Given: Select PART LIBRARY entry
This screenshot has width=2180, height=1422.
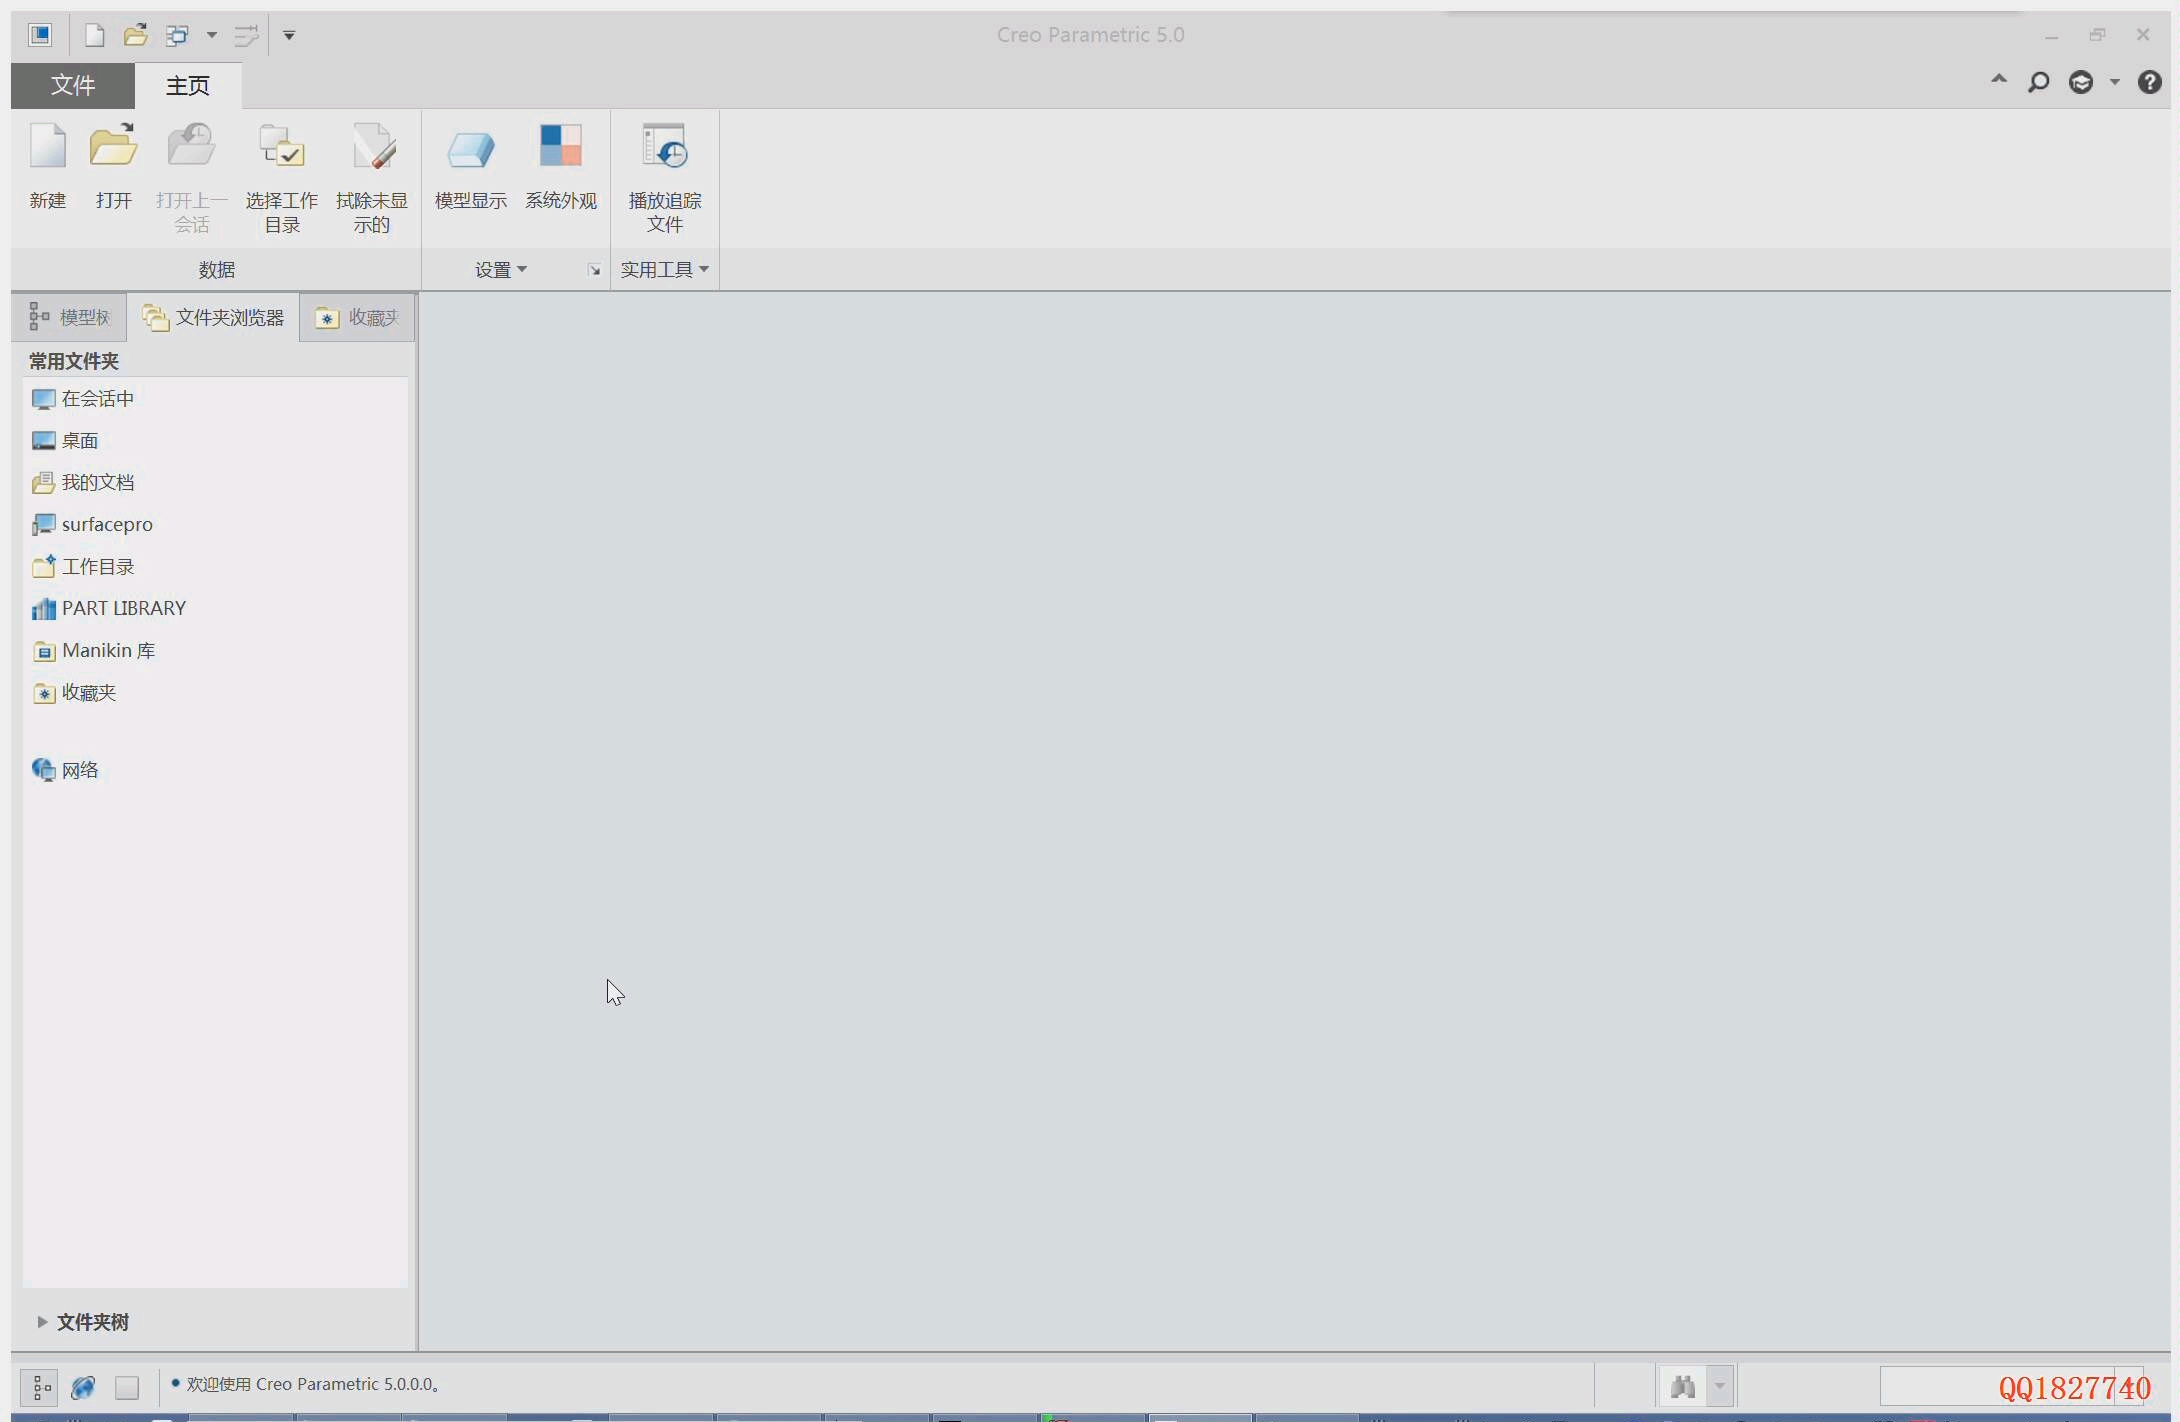Looking at the screenshot, I should tap(214, 609).
